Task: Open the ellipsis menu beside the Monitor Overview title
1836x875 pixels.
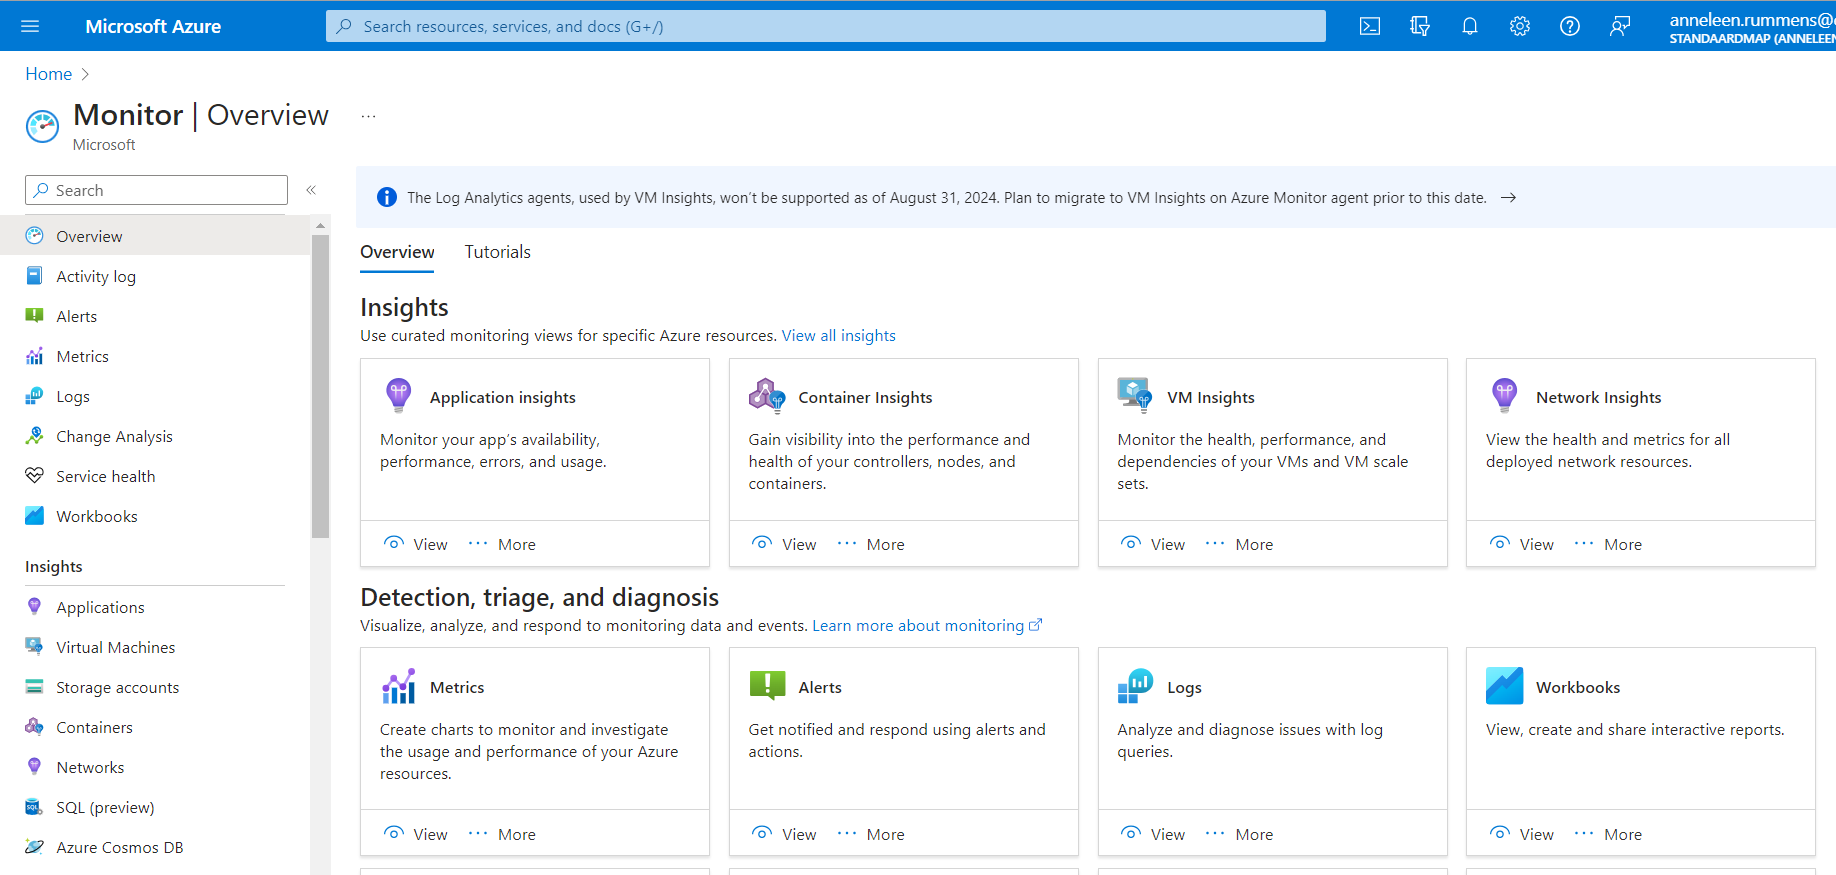Action: coord(368,116)
